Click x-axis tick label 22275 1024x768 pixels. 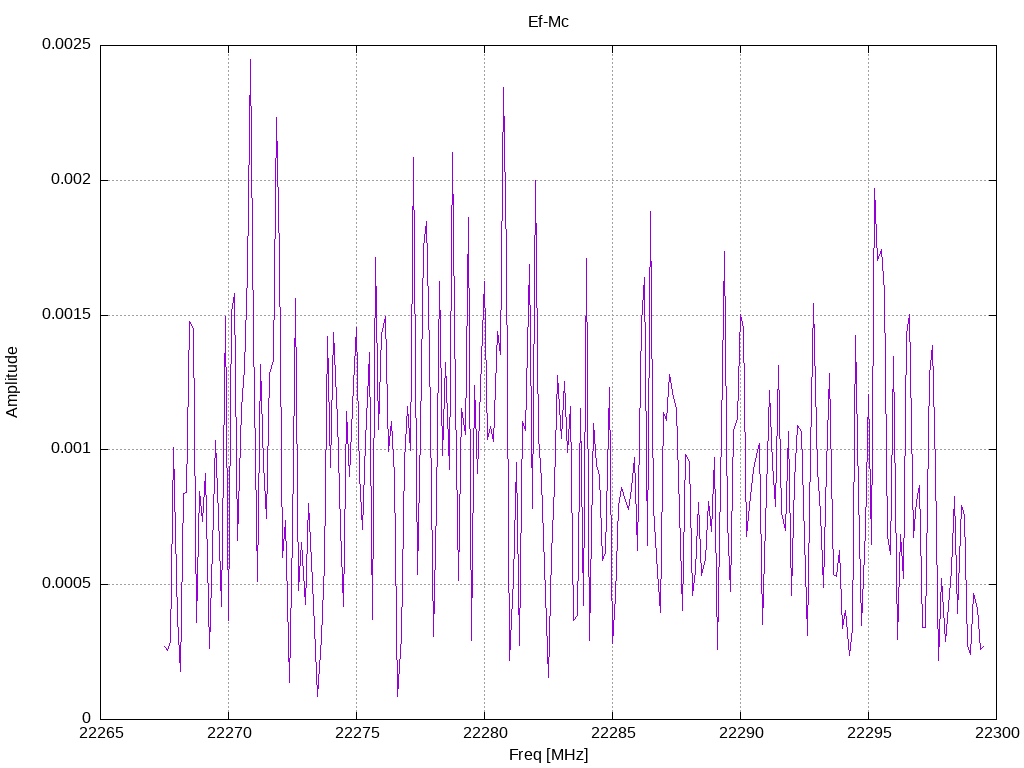[x=357, y=733]
